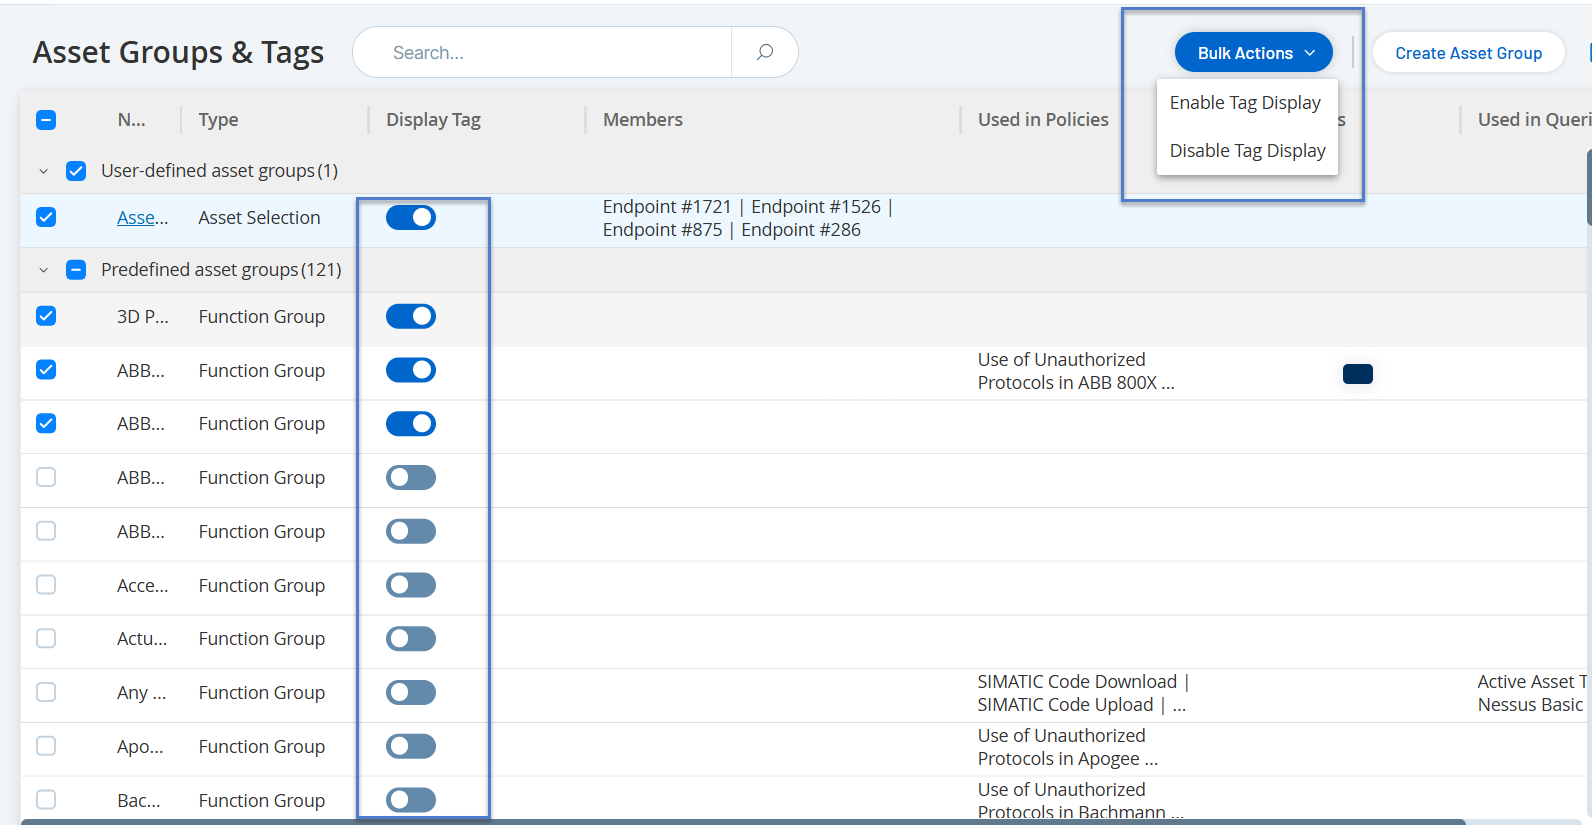
Task: Collapse the User-defined asset groups section
Action: (x=43, y=171)
